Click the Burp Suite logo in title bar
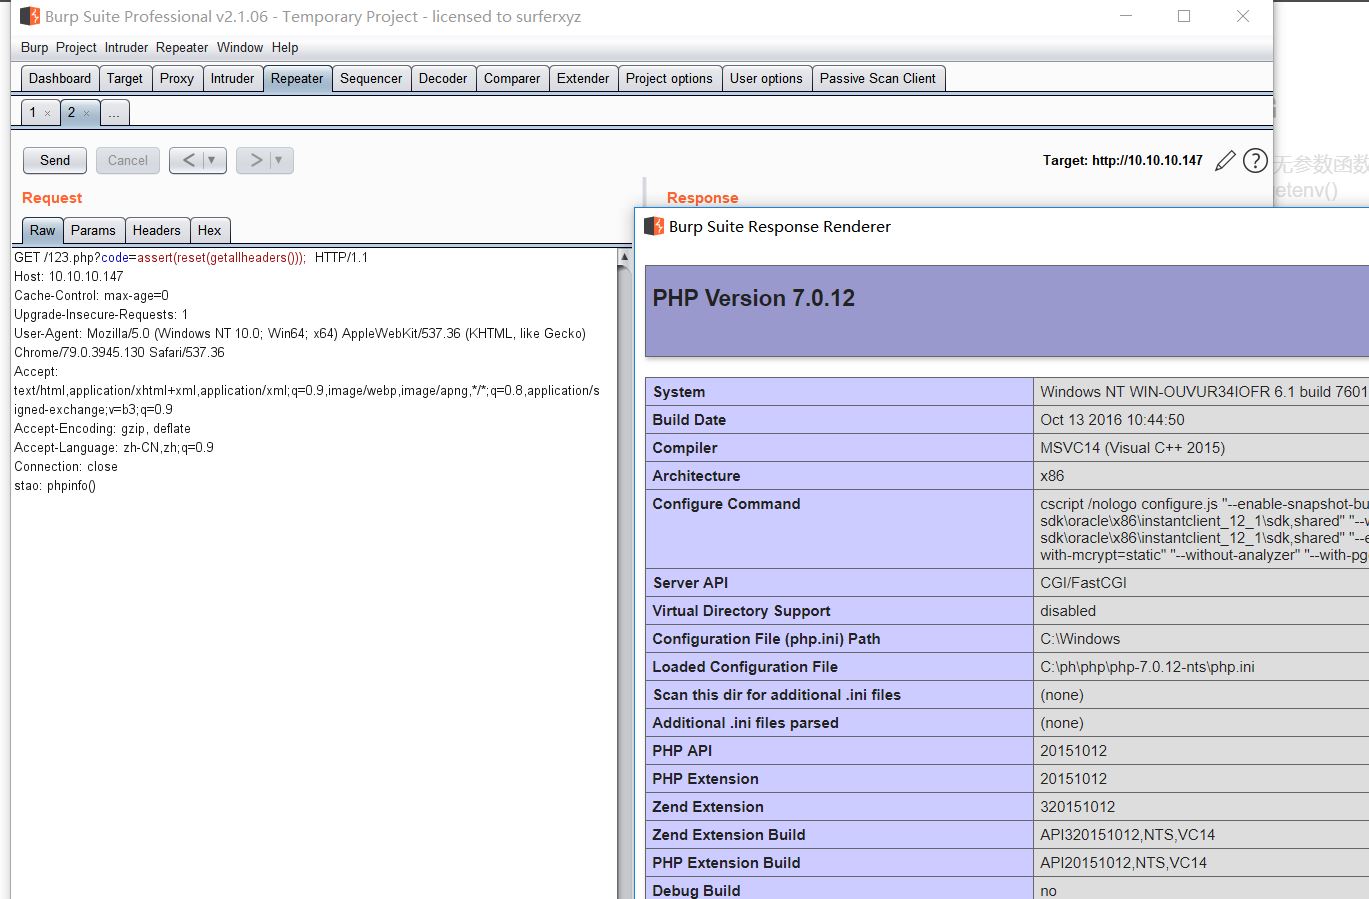This screenshot has height=899, width=1369. pyautogui.click(x=30, y=16)
